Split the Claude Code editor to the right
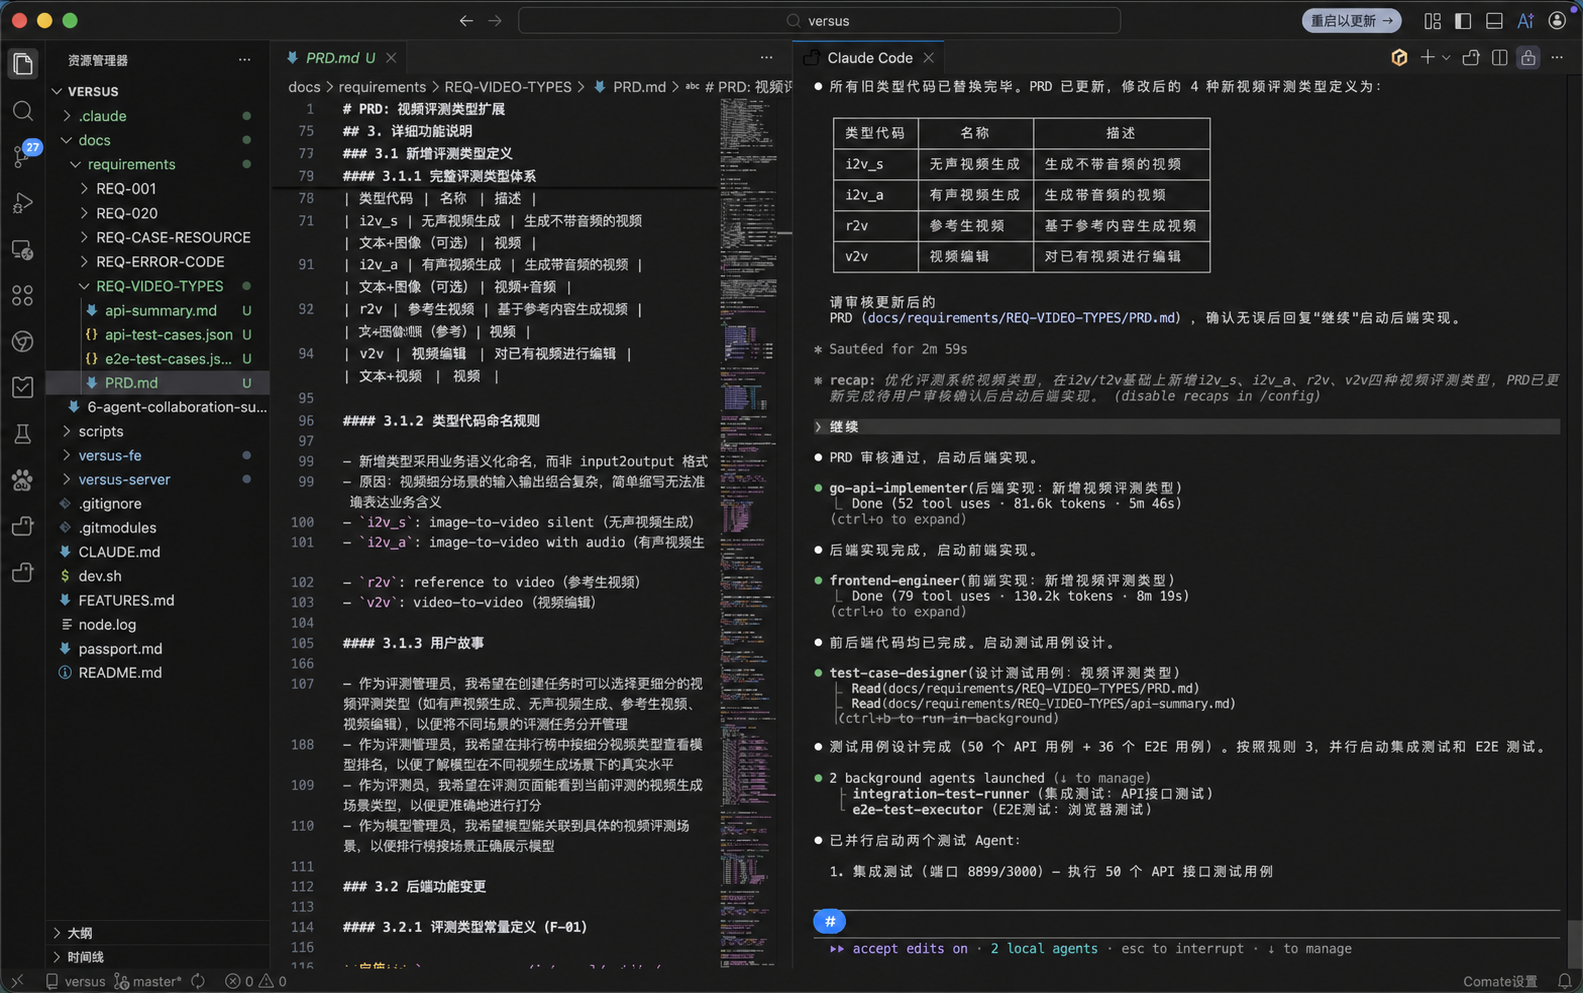Screen dimensions: 1583x993 tap(1499, 58)
